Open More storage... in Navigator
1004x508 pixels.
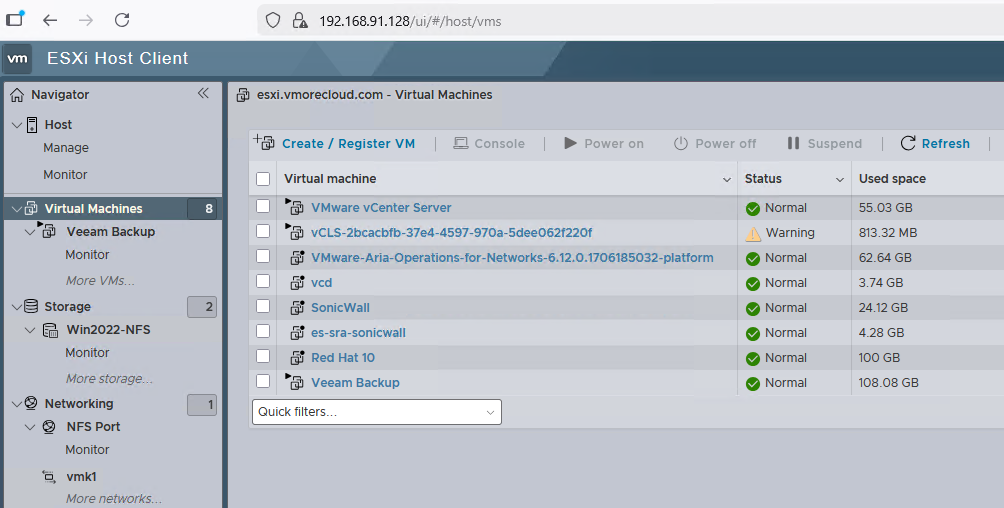[109, 379]
